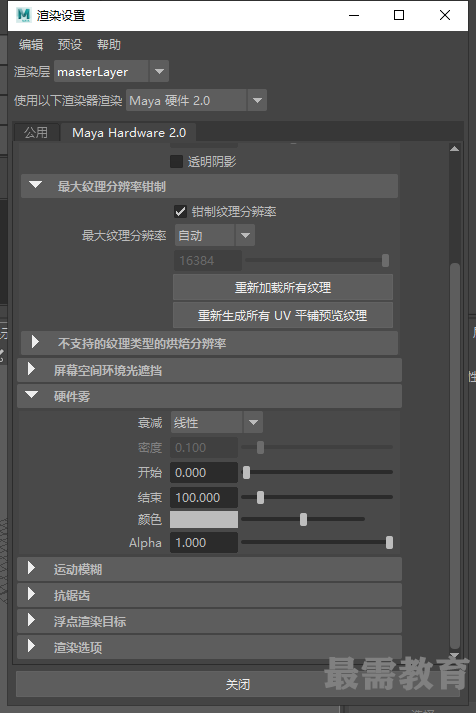Click 重新生成所有 UV 平铺预览纹理 button
This screenshot has height=713, width=476.
[x=283, y=316]
